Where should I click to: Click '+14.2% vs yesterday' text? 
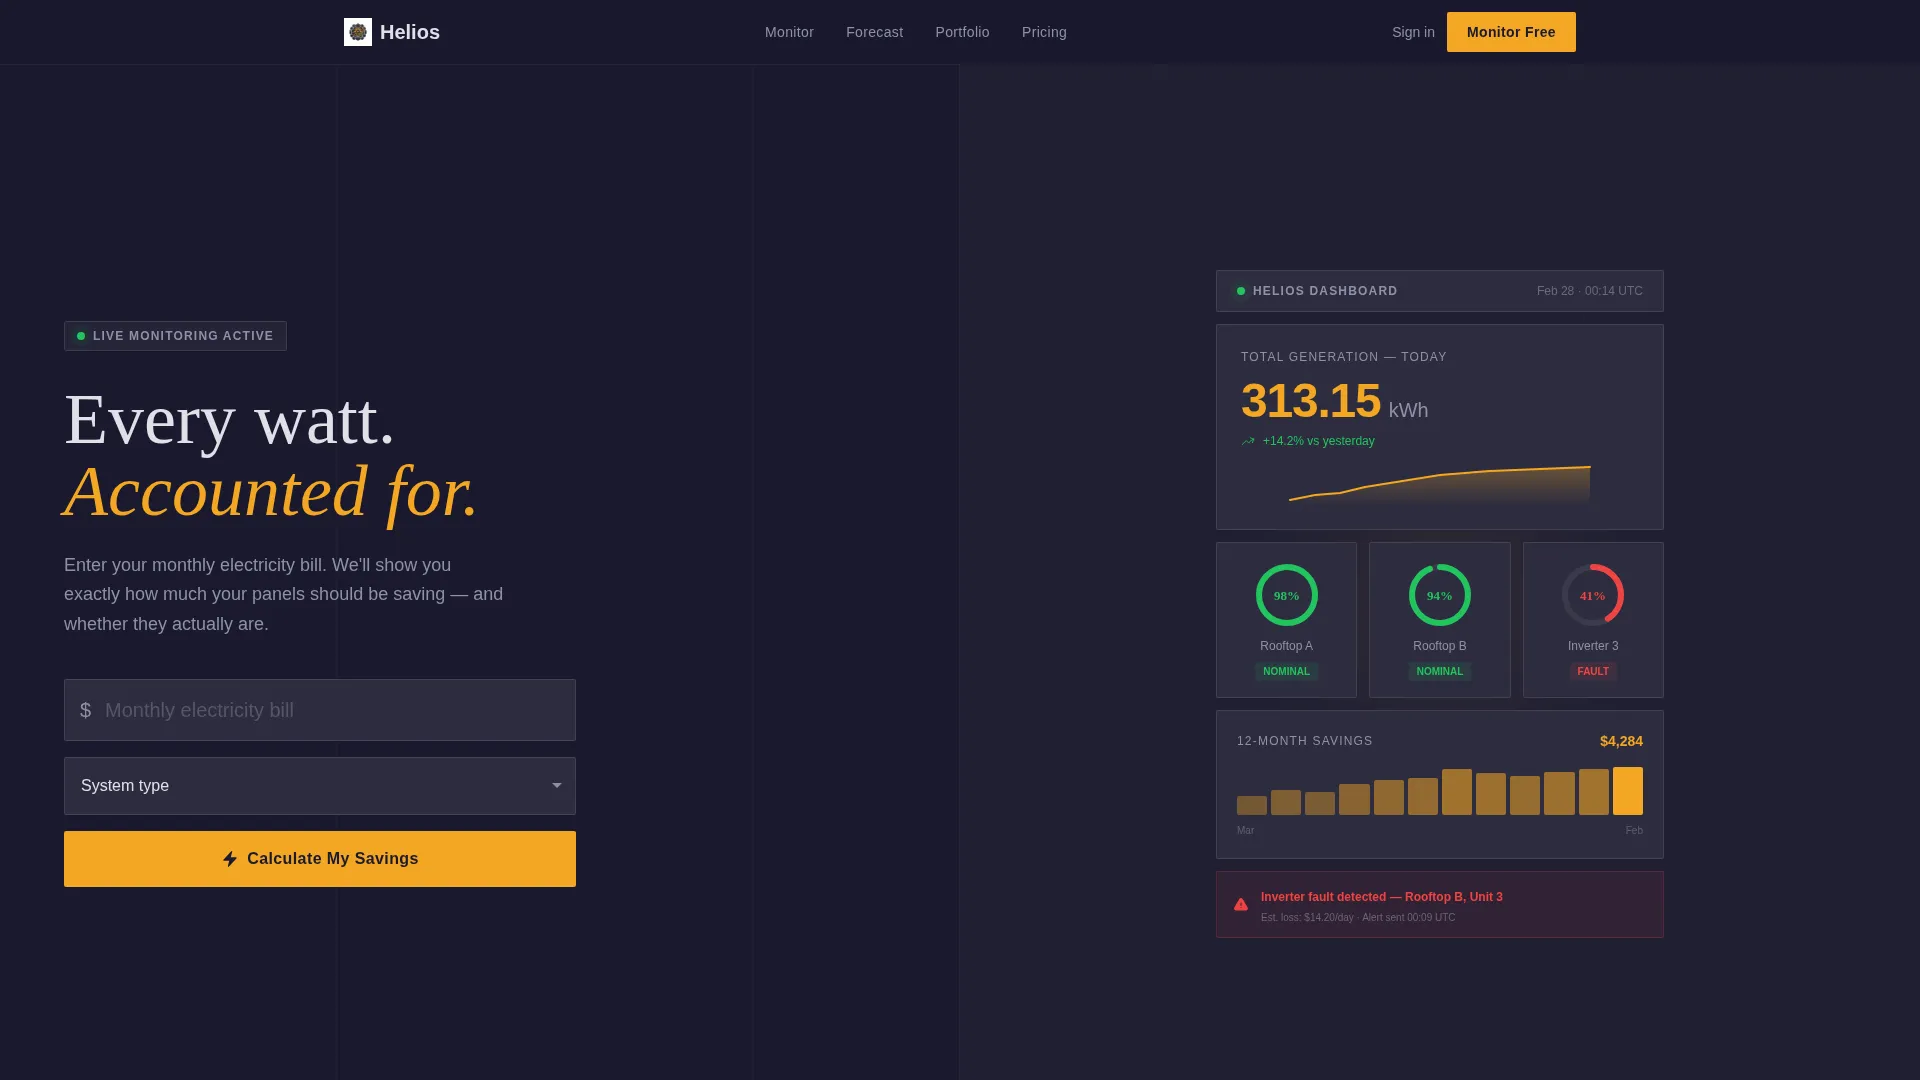1318,441
